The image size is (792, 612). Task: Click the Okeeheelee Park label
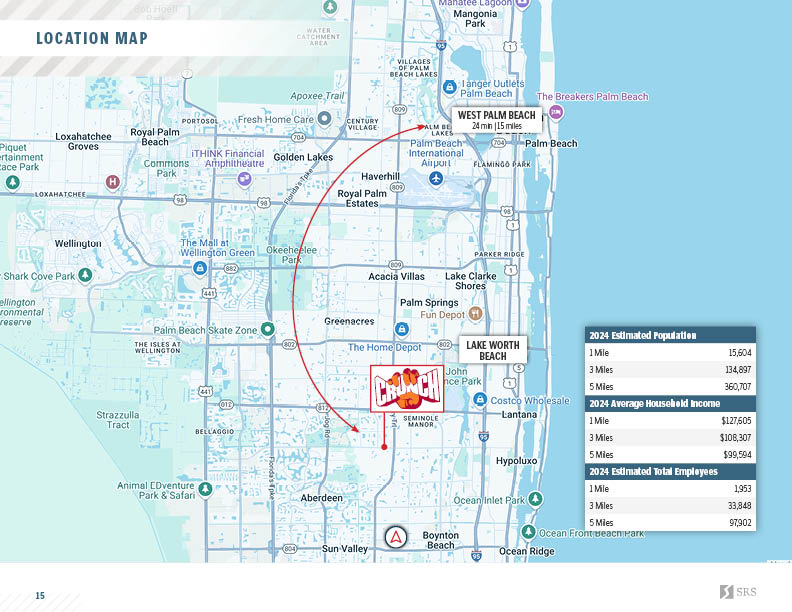(x=291, y=254)
